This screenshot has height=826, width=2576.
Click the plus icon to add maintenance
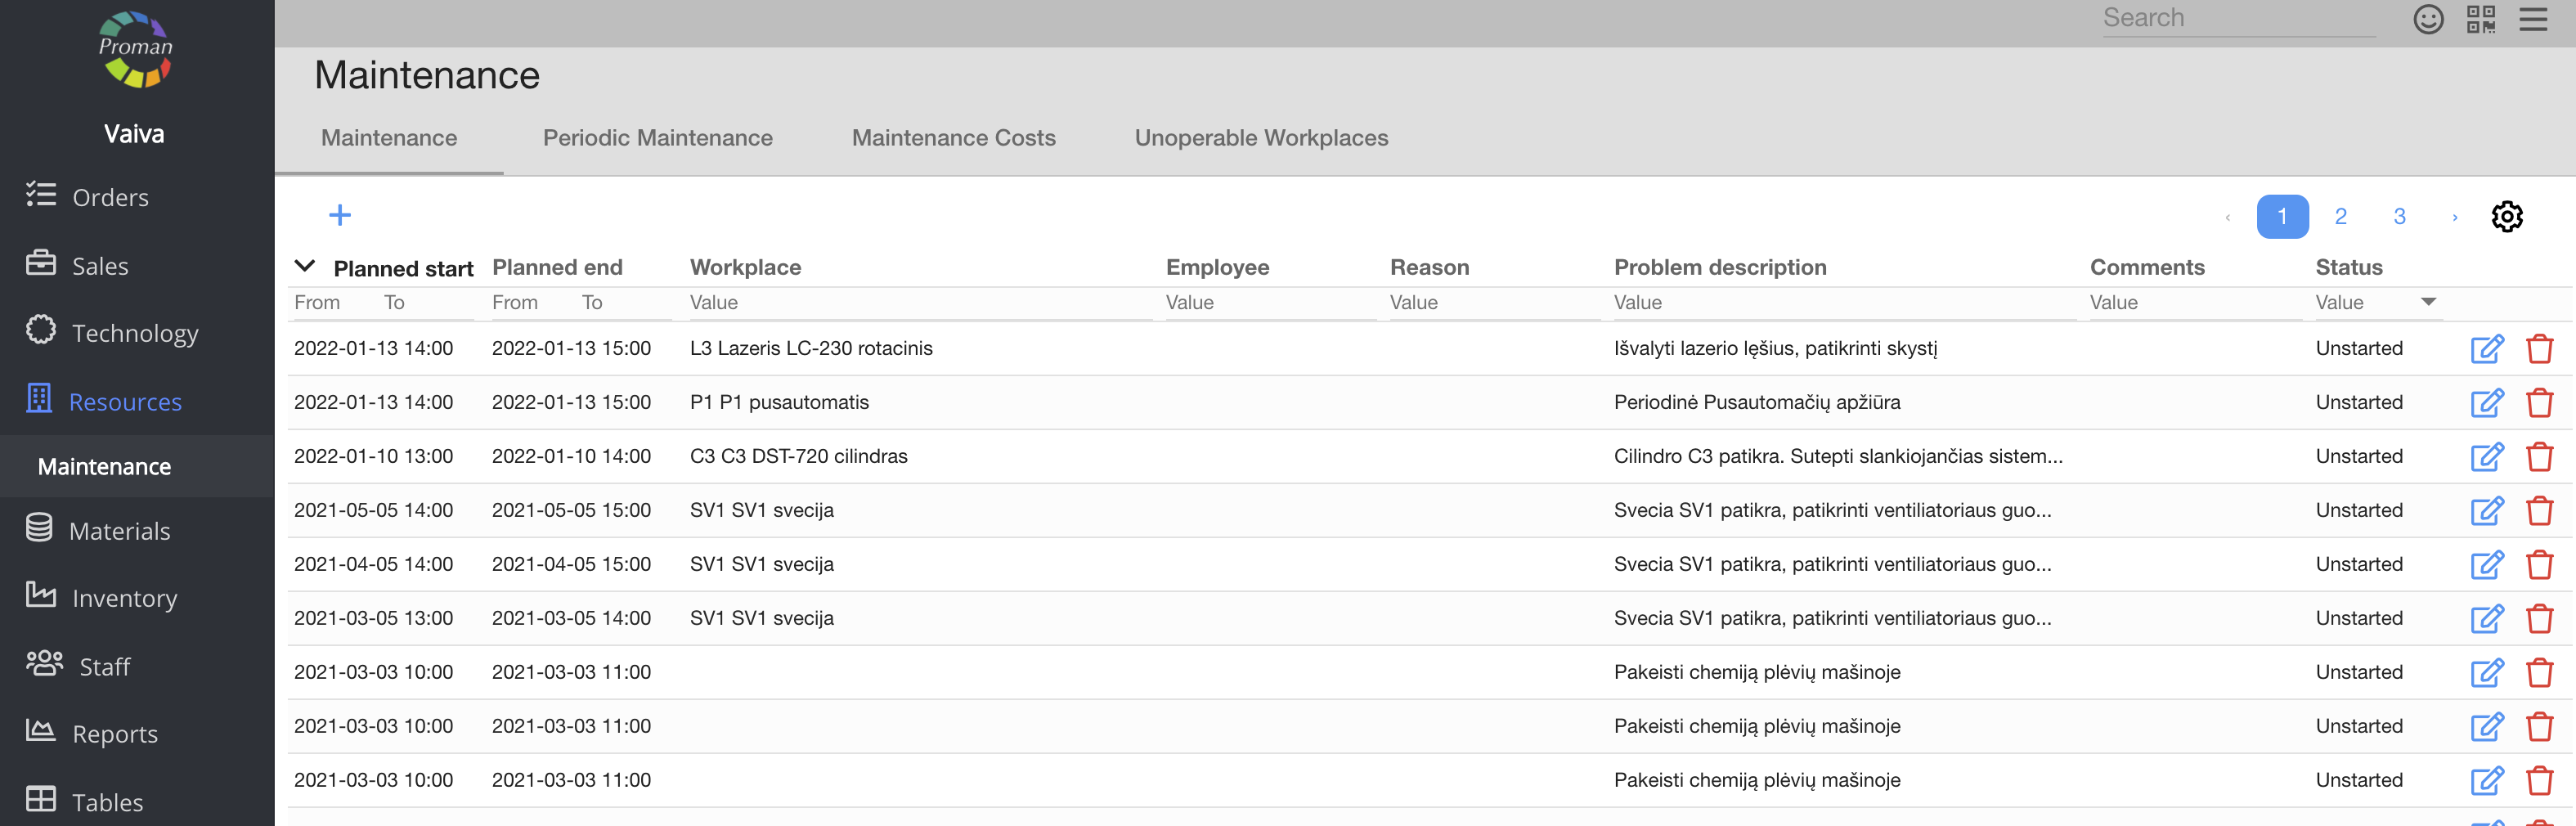[x=340, y=215]
